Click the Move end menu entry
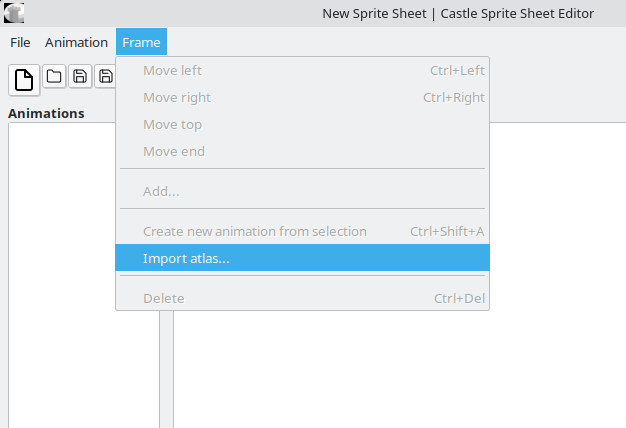The image size is (626, 428). coord(173,151)
